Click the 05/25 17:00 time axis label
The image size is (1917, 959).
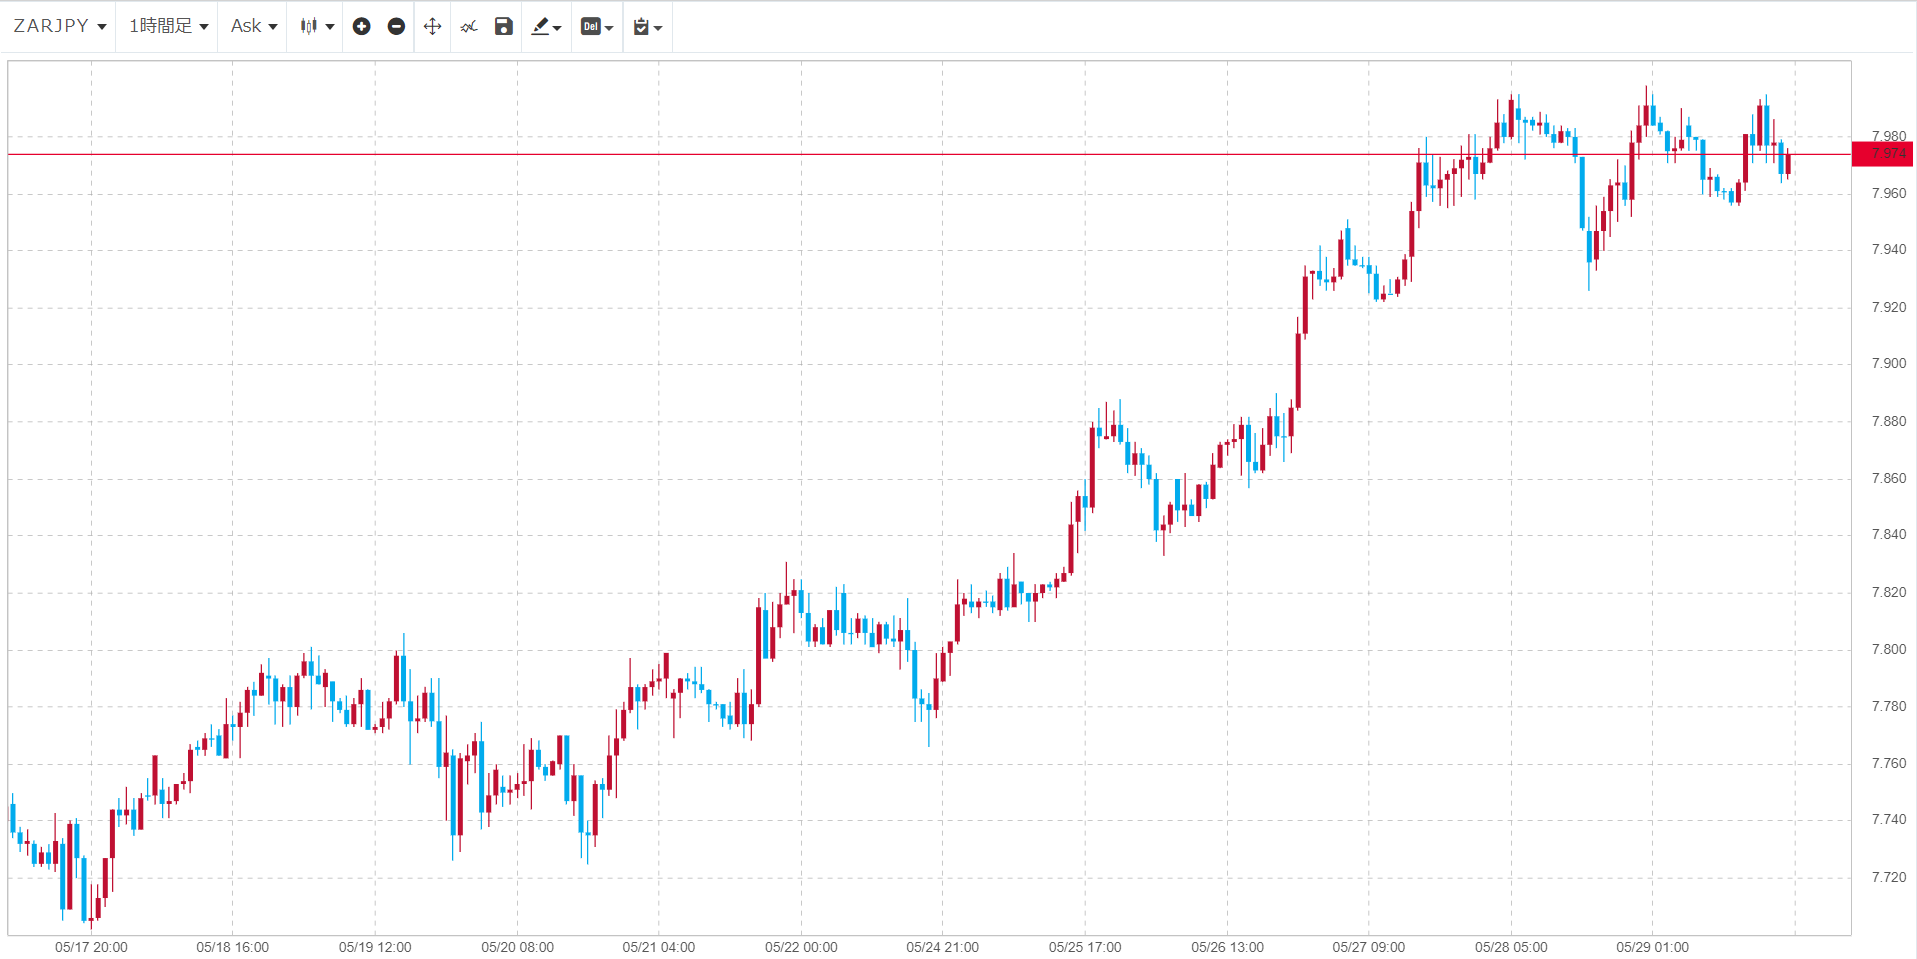click(1085, 947)
